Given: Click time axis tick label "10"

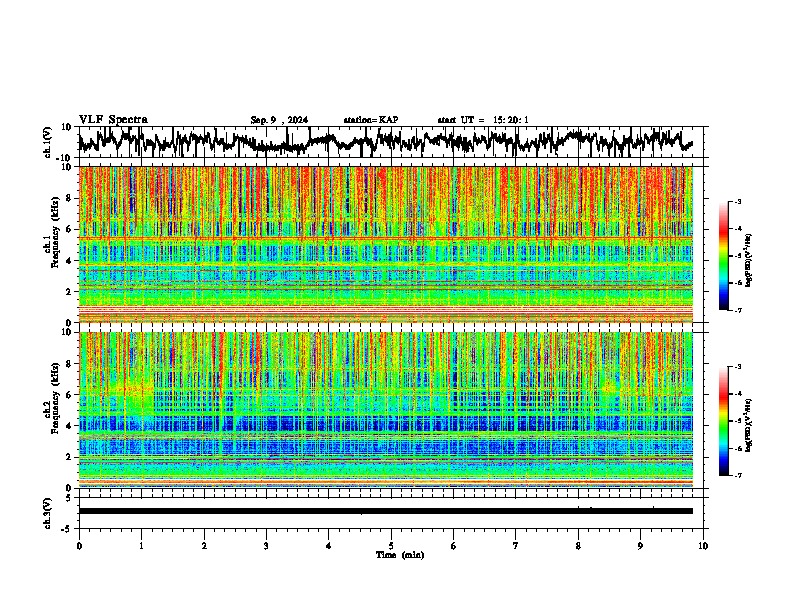Looking at the screenshot, I should click(x=703, y=546).
